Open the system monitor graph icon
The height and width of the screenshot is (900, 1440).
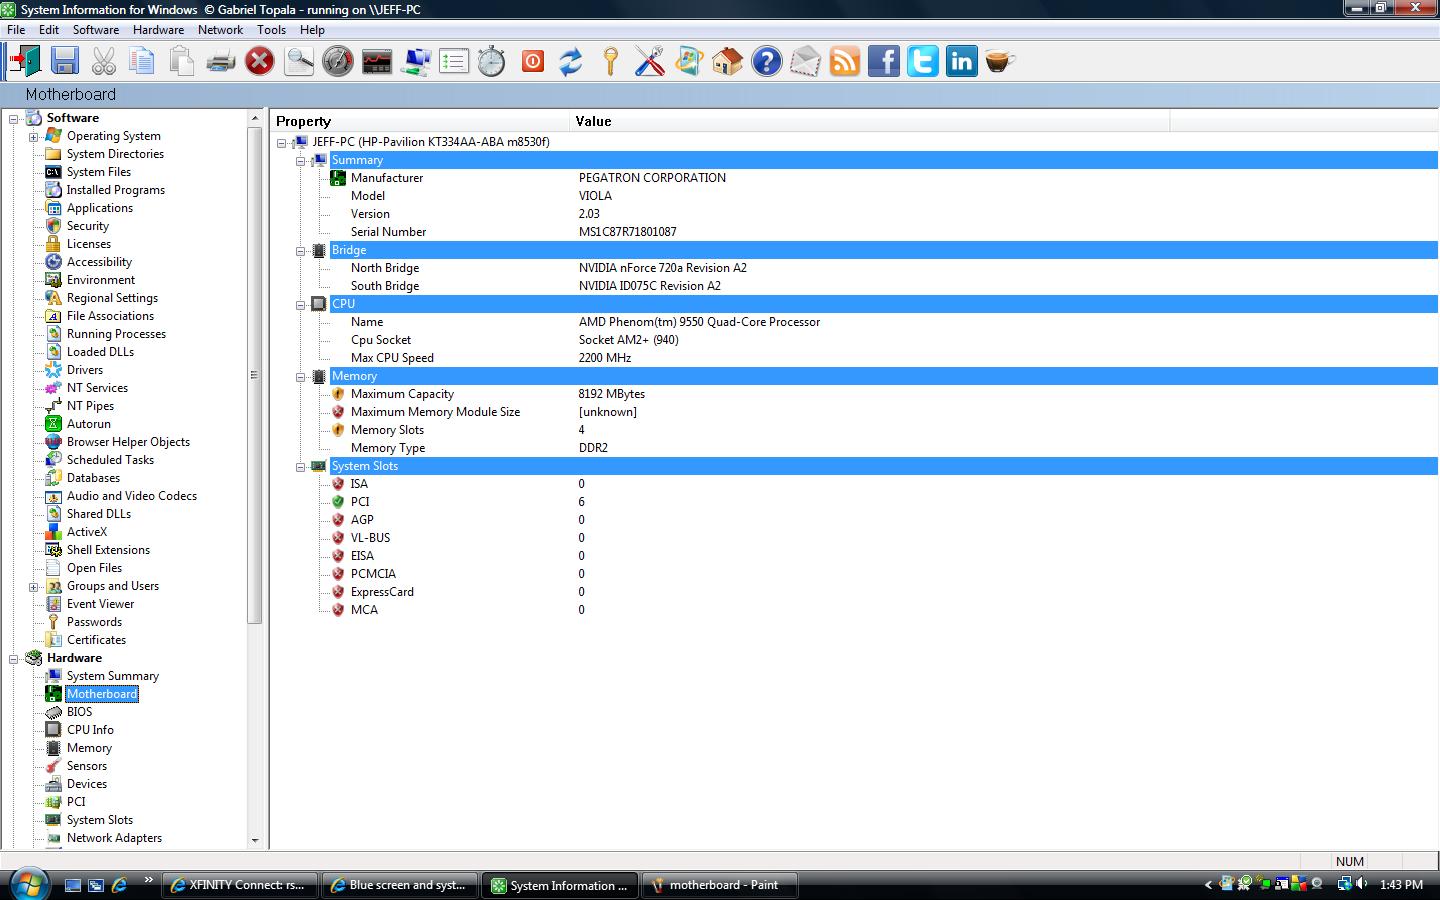[377, 62]
